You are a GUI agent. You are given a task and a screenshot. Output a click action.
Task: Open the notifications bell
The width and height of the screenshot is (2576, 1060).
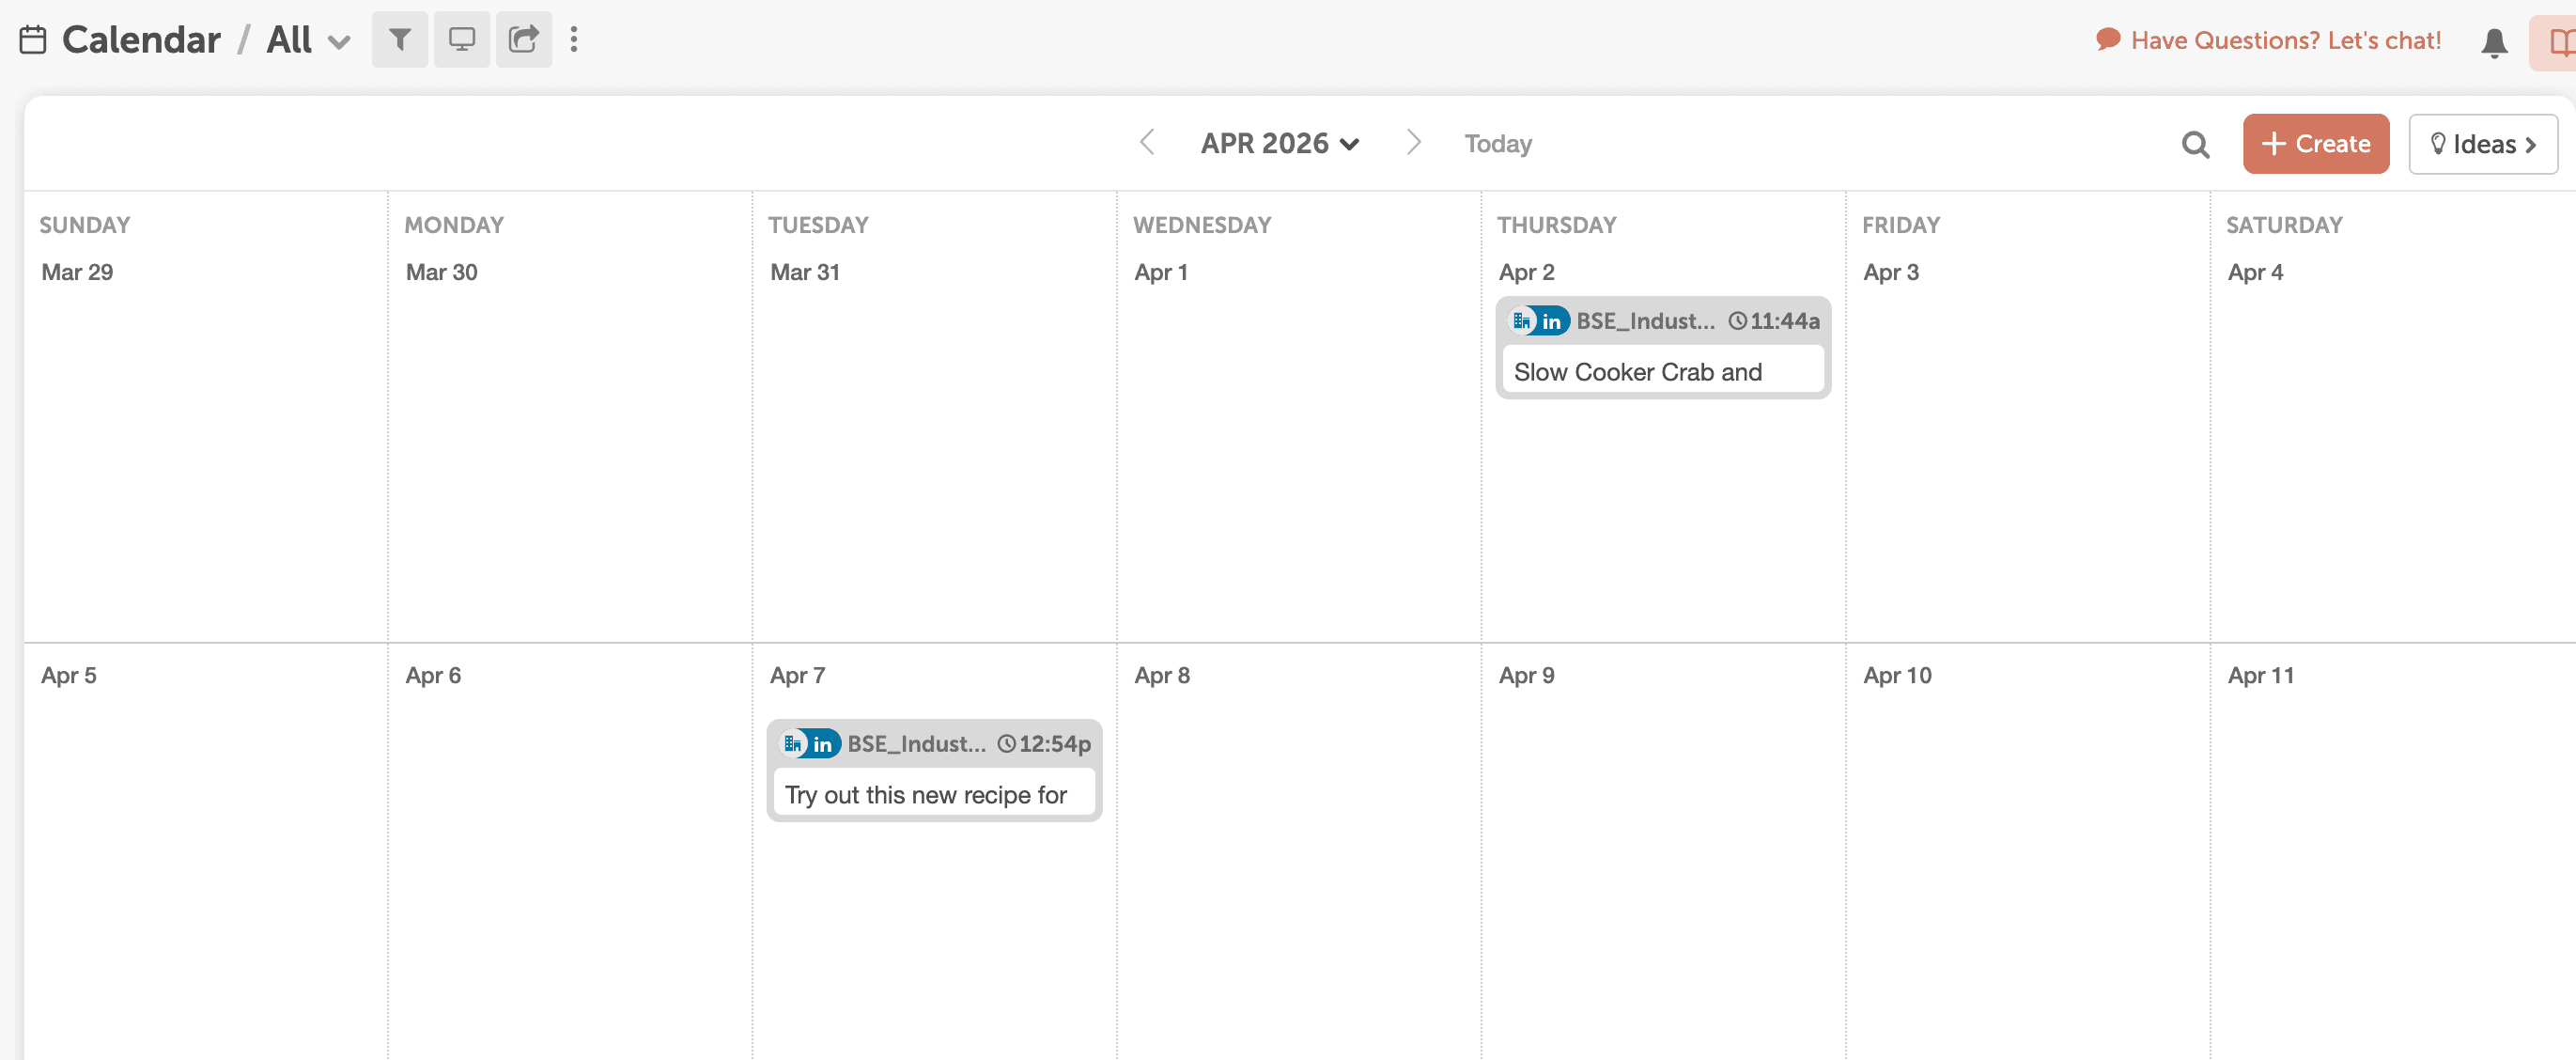click(x=2494, y=42)
